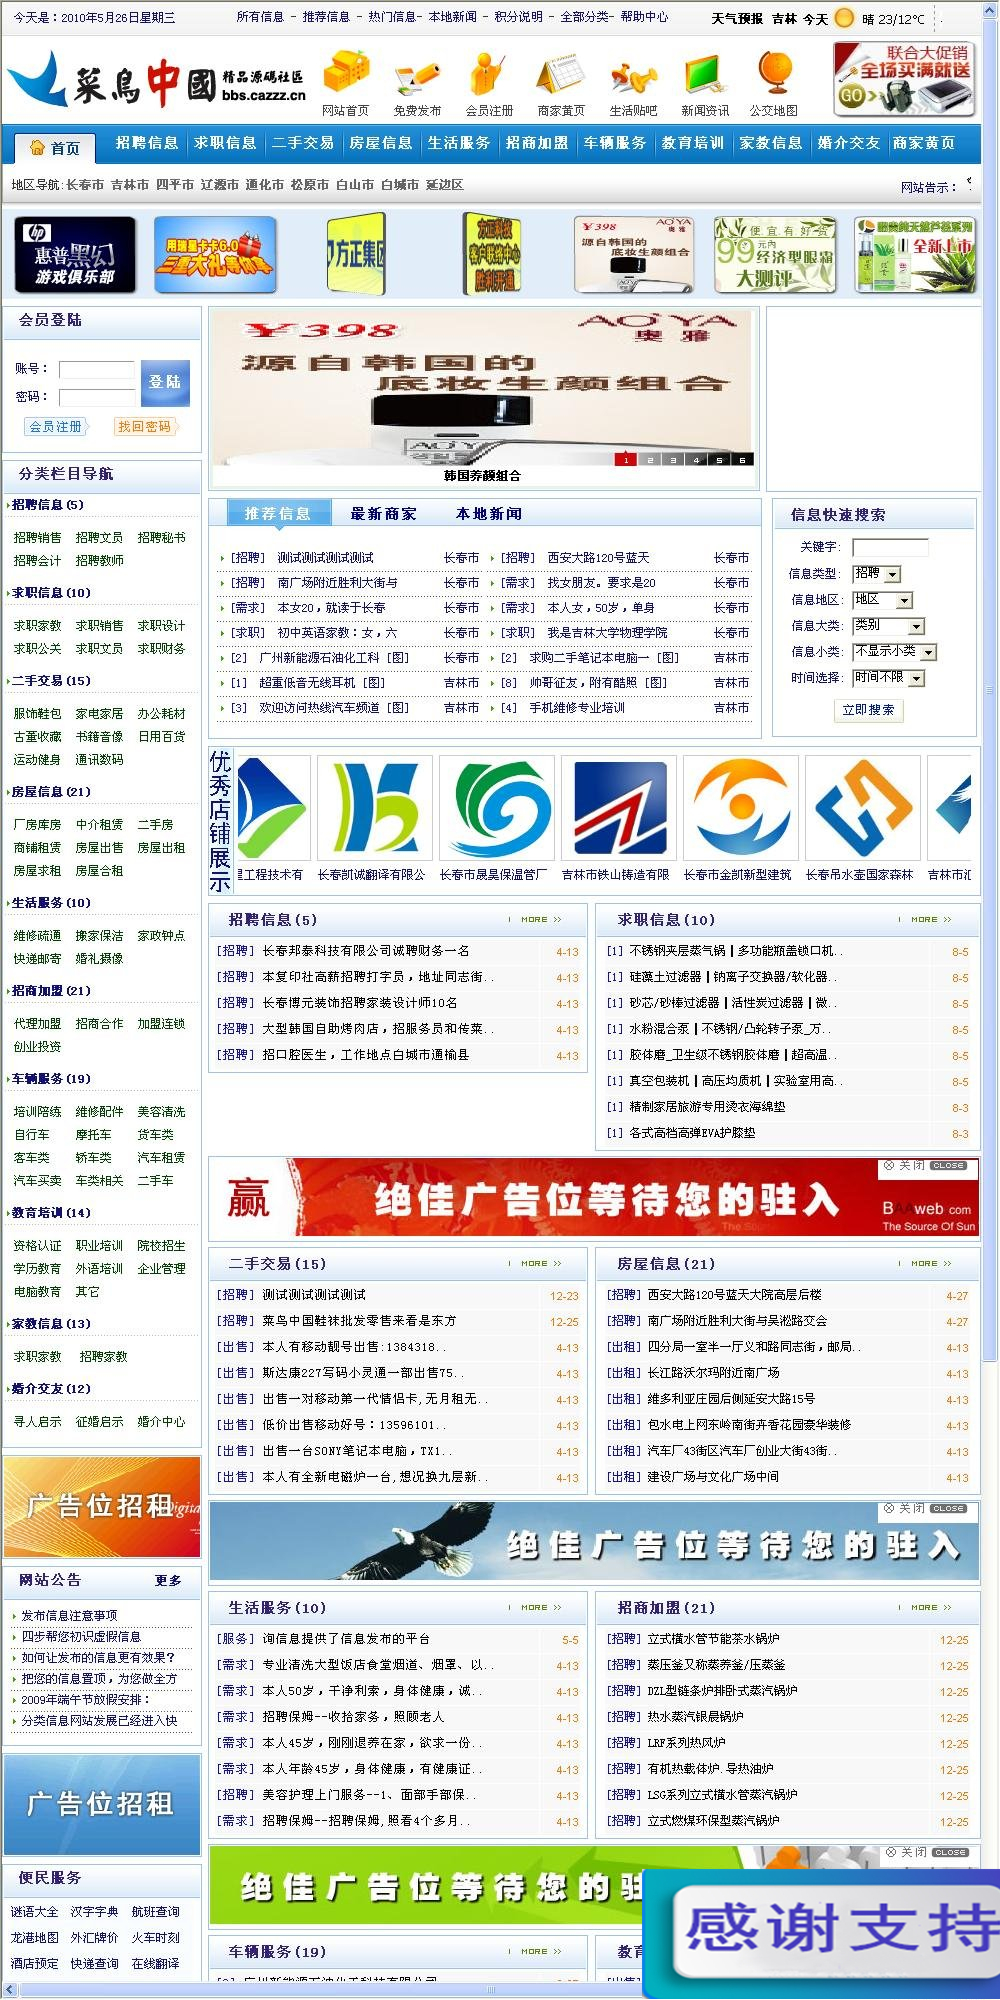Screen dimensions: 1000x2000
Task: Select slide 1 in banner carousel
Action: (x=626, y=459)
